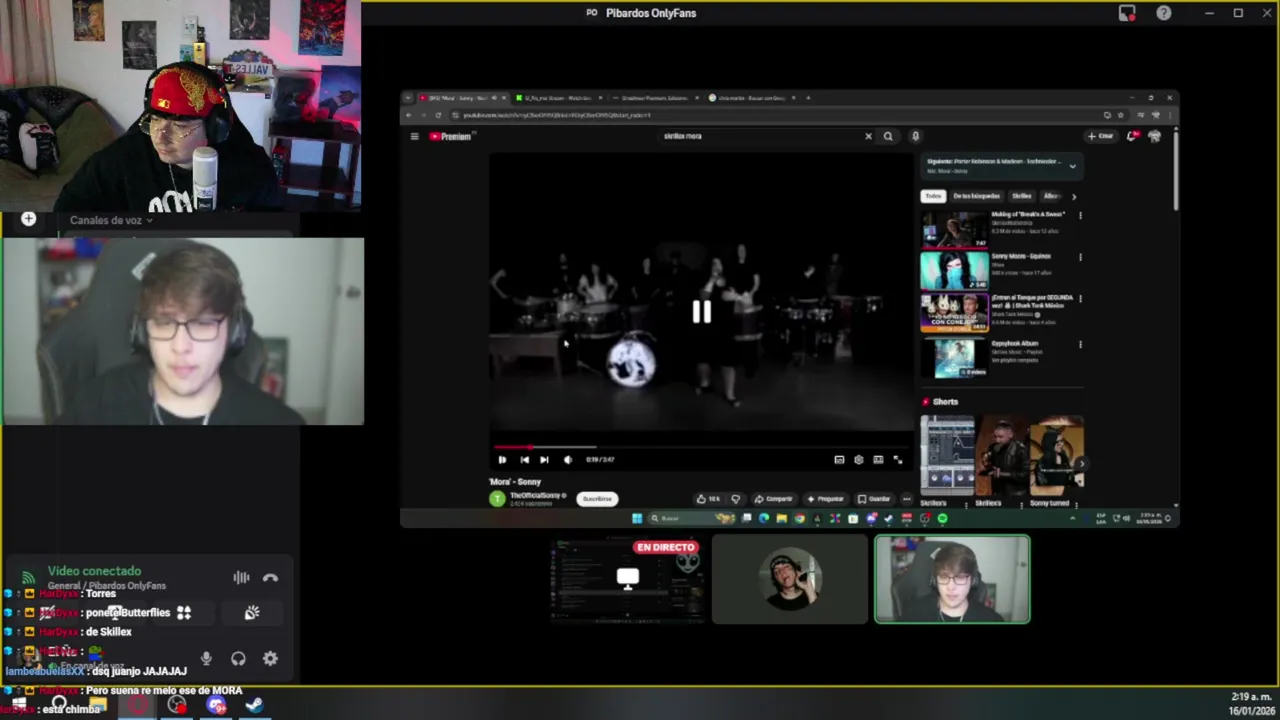The width and height of the screenshot is (1280, 720).
Task: Open a new Chrome tab
Action: (x=808, y=98)
